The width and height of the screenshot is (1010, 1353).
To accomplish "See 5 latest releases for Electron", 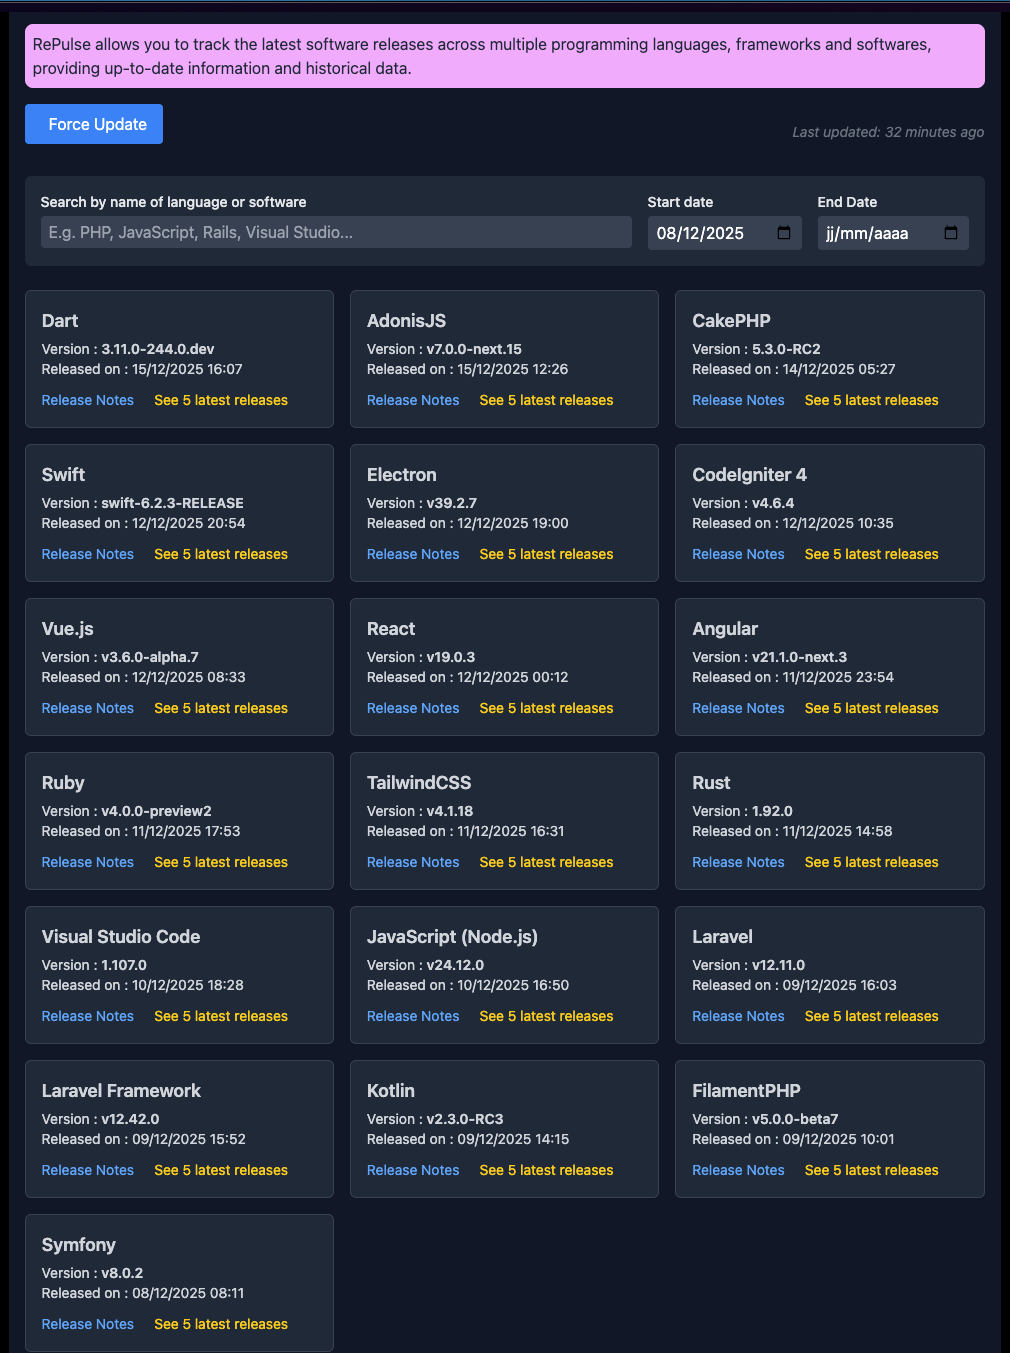I will tap(546, 554).
